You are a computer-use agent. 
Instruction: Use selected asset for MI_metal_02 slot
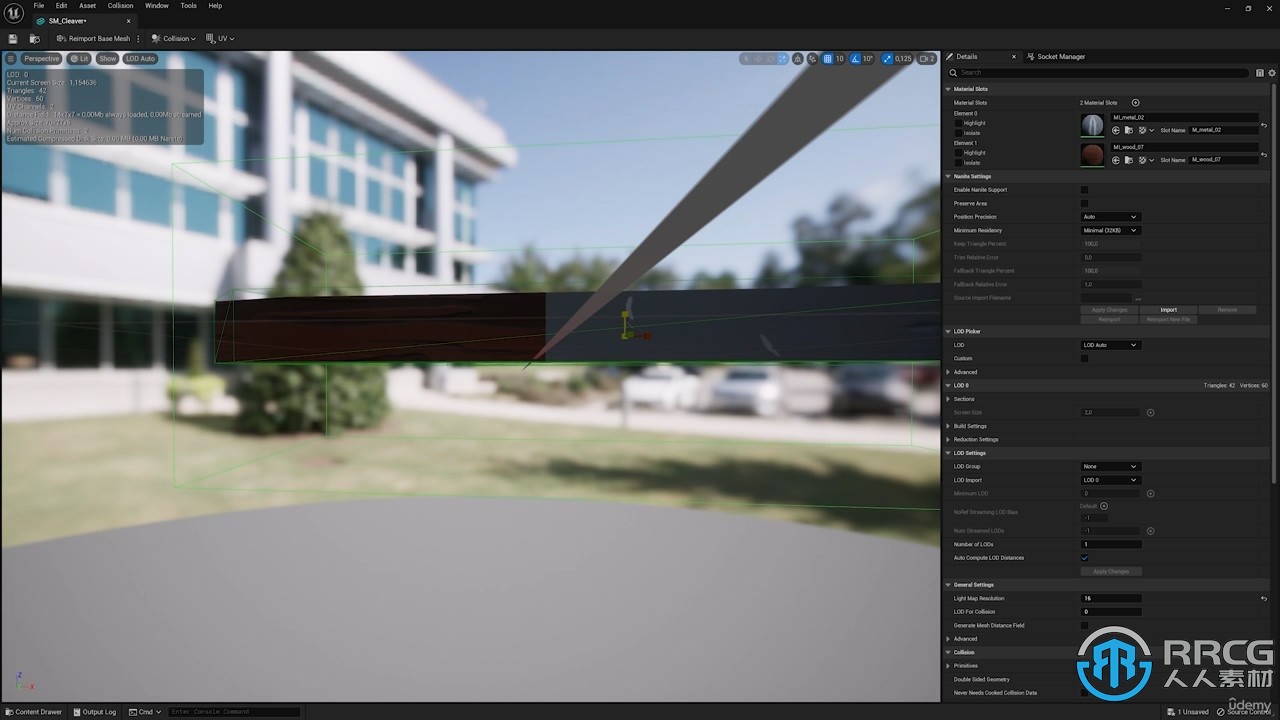click(1116, 130)
